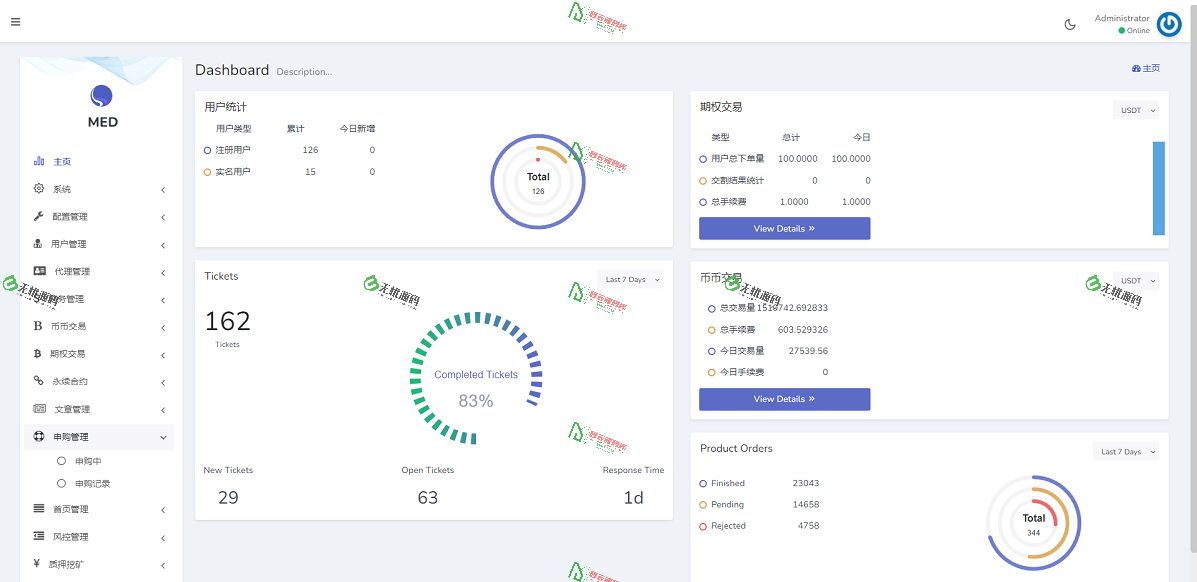1197x582 pixels.
Task: Open the Tickets Last 7 Days dropdown
Action: (x=631, y=279)
